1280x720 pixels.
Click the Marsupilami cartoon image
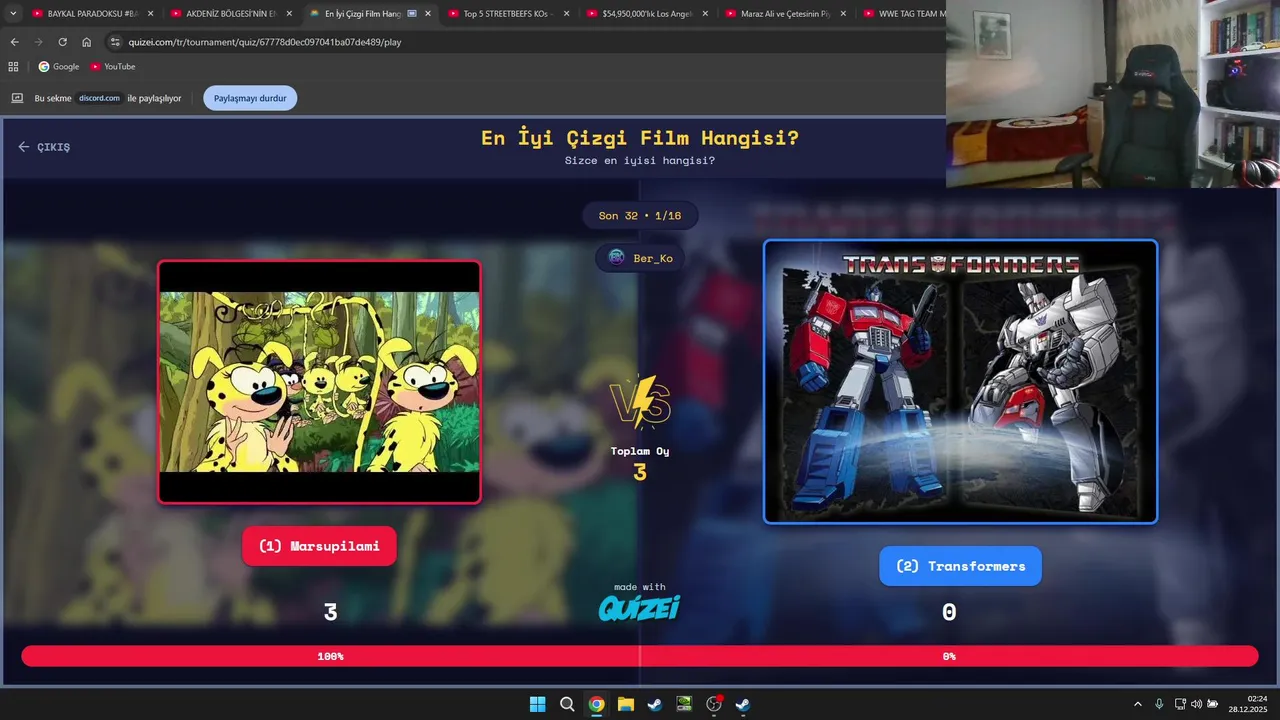tap(319, 382)
